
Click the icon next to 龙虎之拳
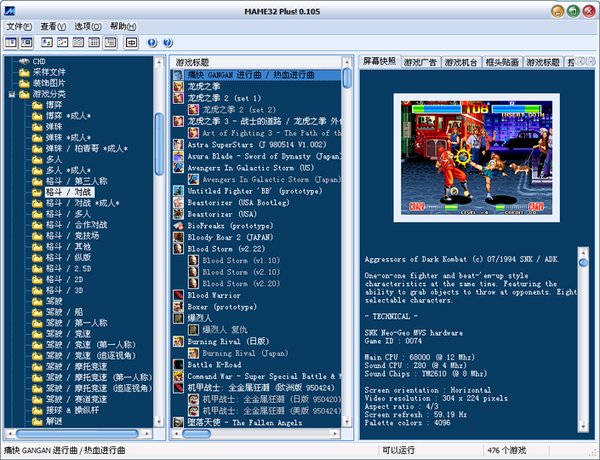pos(178,86)
